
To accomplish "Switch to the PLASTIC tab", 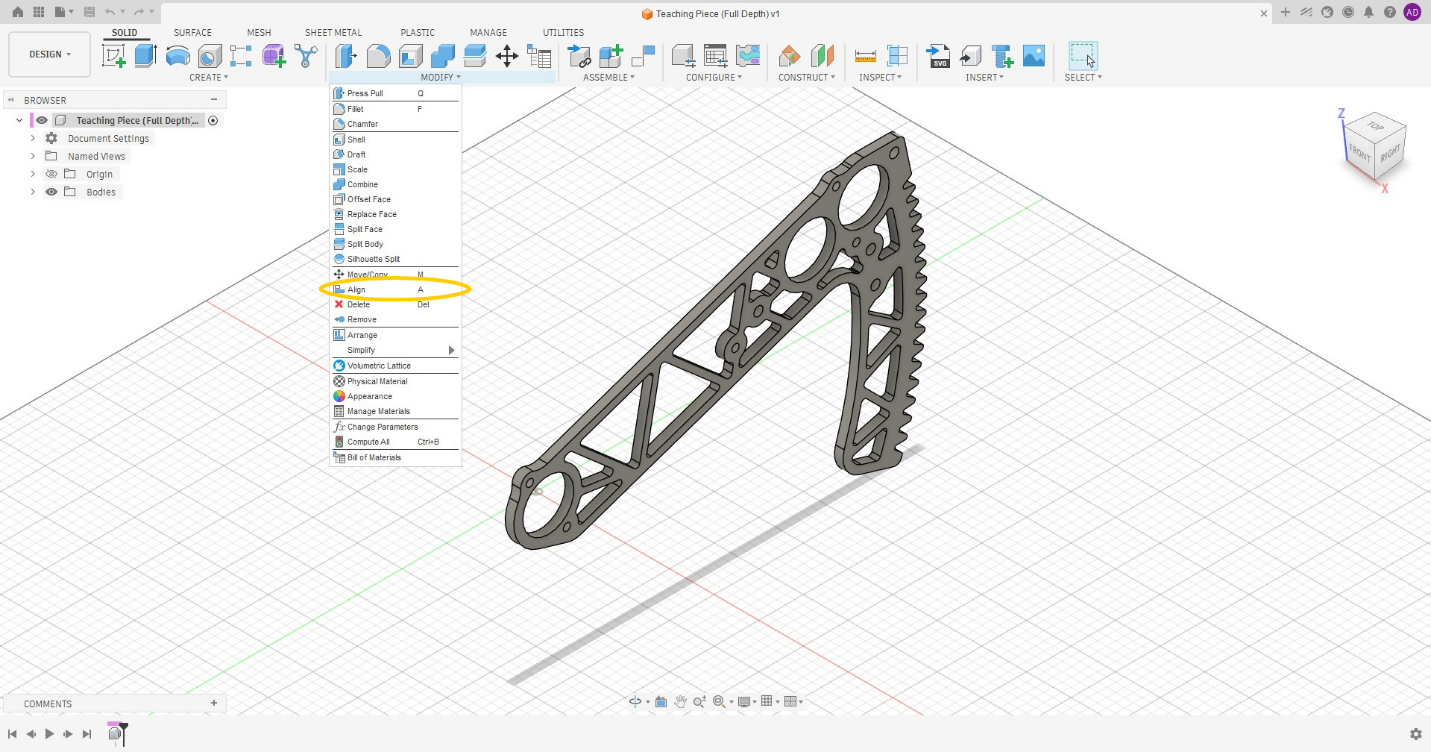I will (x=418, y=33).
